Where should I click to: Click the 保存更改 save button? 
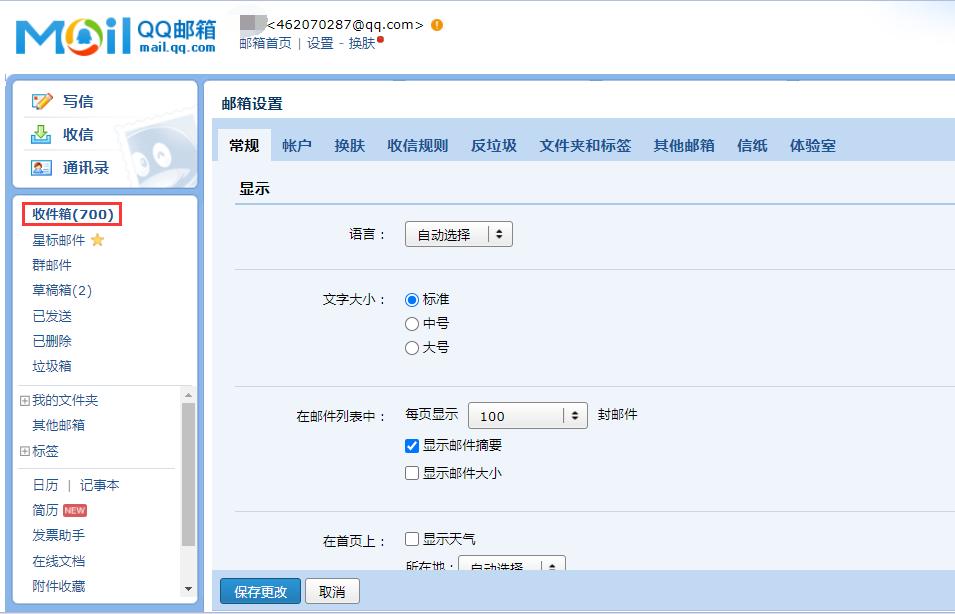click(x=259, y=591)
